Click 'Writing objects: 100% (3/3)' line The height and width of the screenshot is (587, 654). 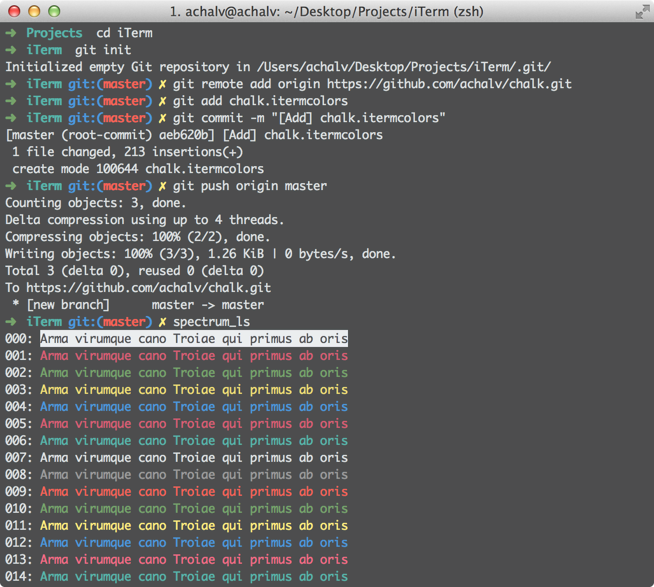click(x=200, y=254)
